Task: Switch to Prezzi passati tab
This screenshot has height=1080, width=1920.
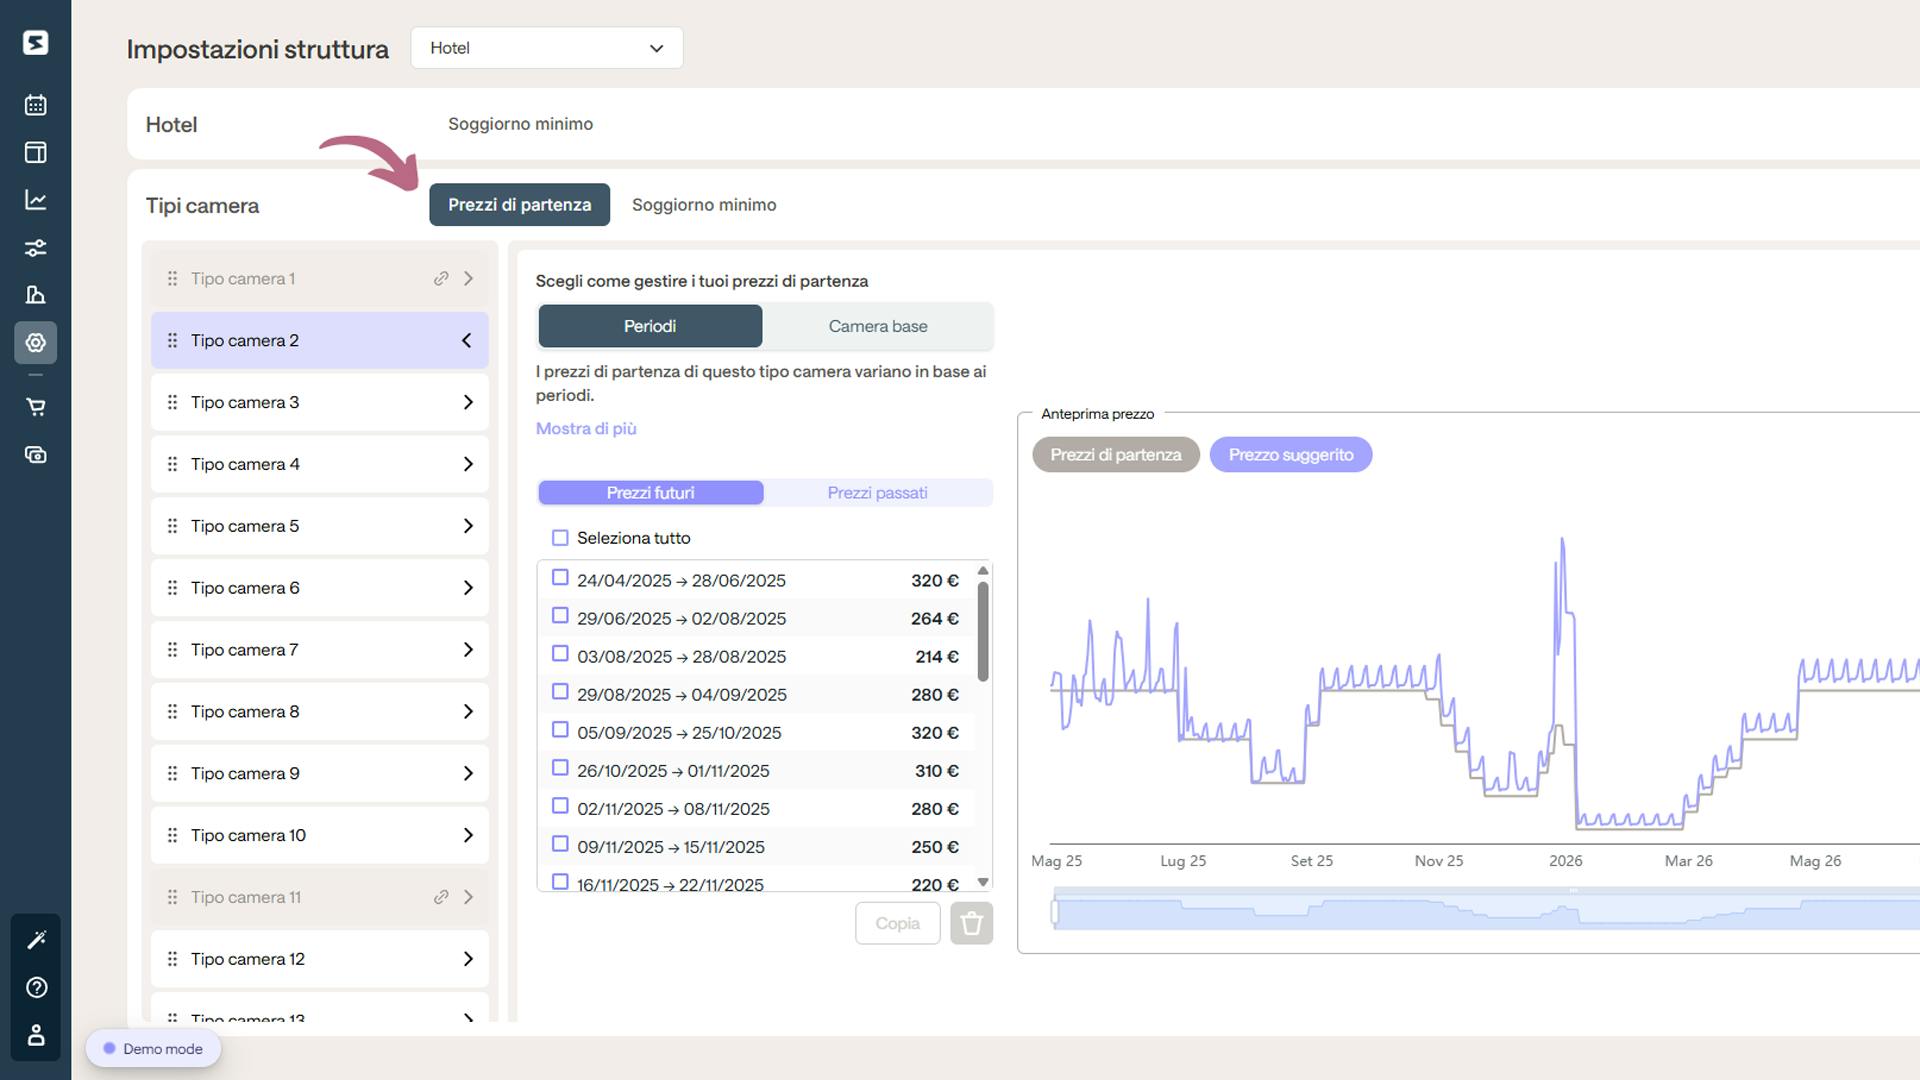Action: click(877, 493)
